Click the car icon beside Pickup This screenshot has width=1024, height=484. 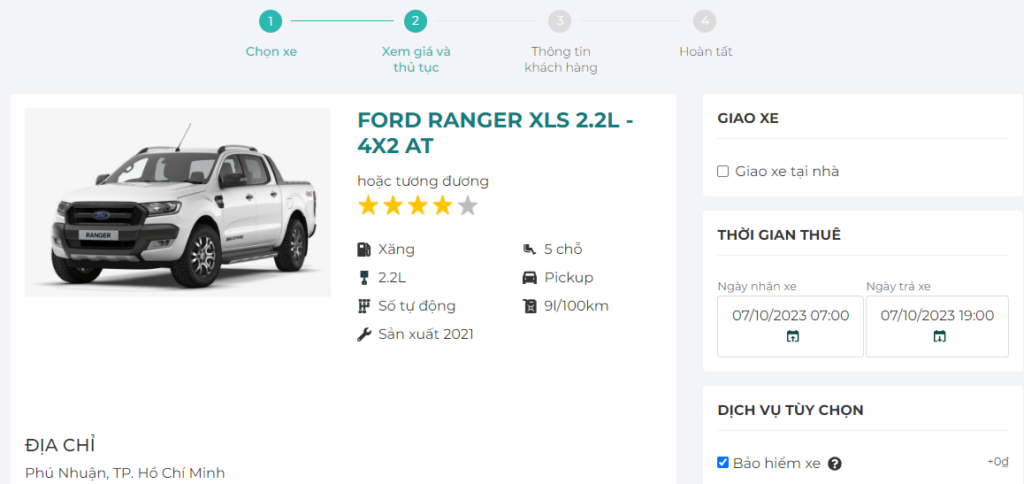coord(529,277)
